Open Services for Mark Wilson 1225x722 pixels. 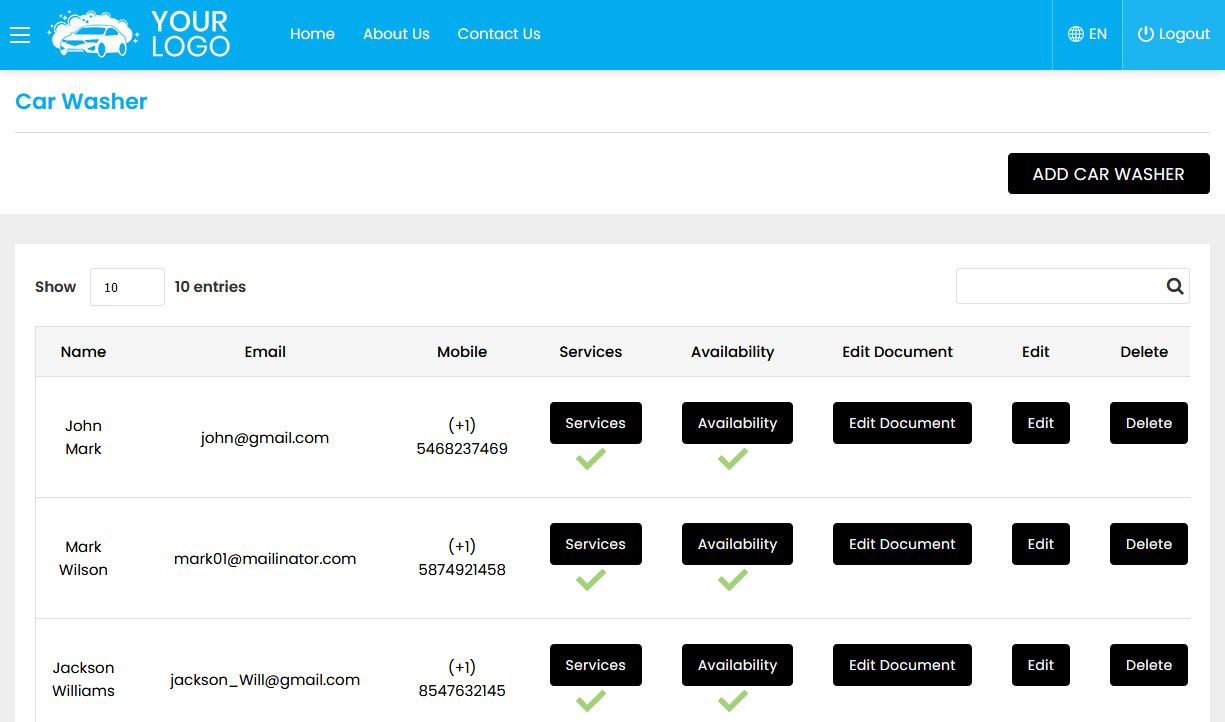click(596, 544)
